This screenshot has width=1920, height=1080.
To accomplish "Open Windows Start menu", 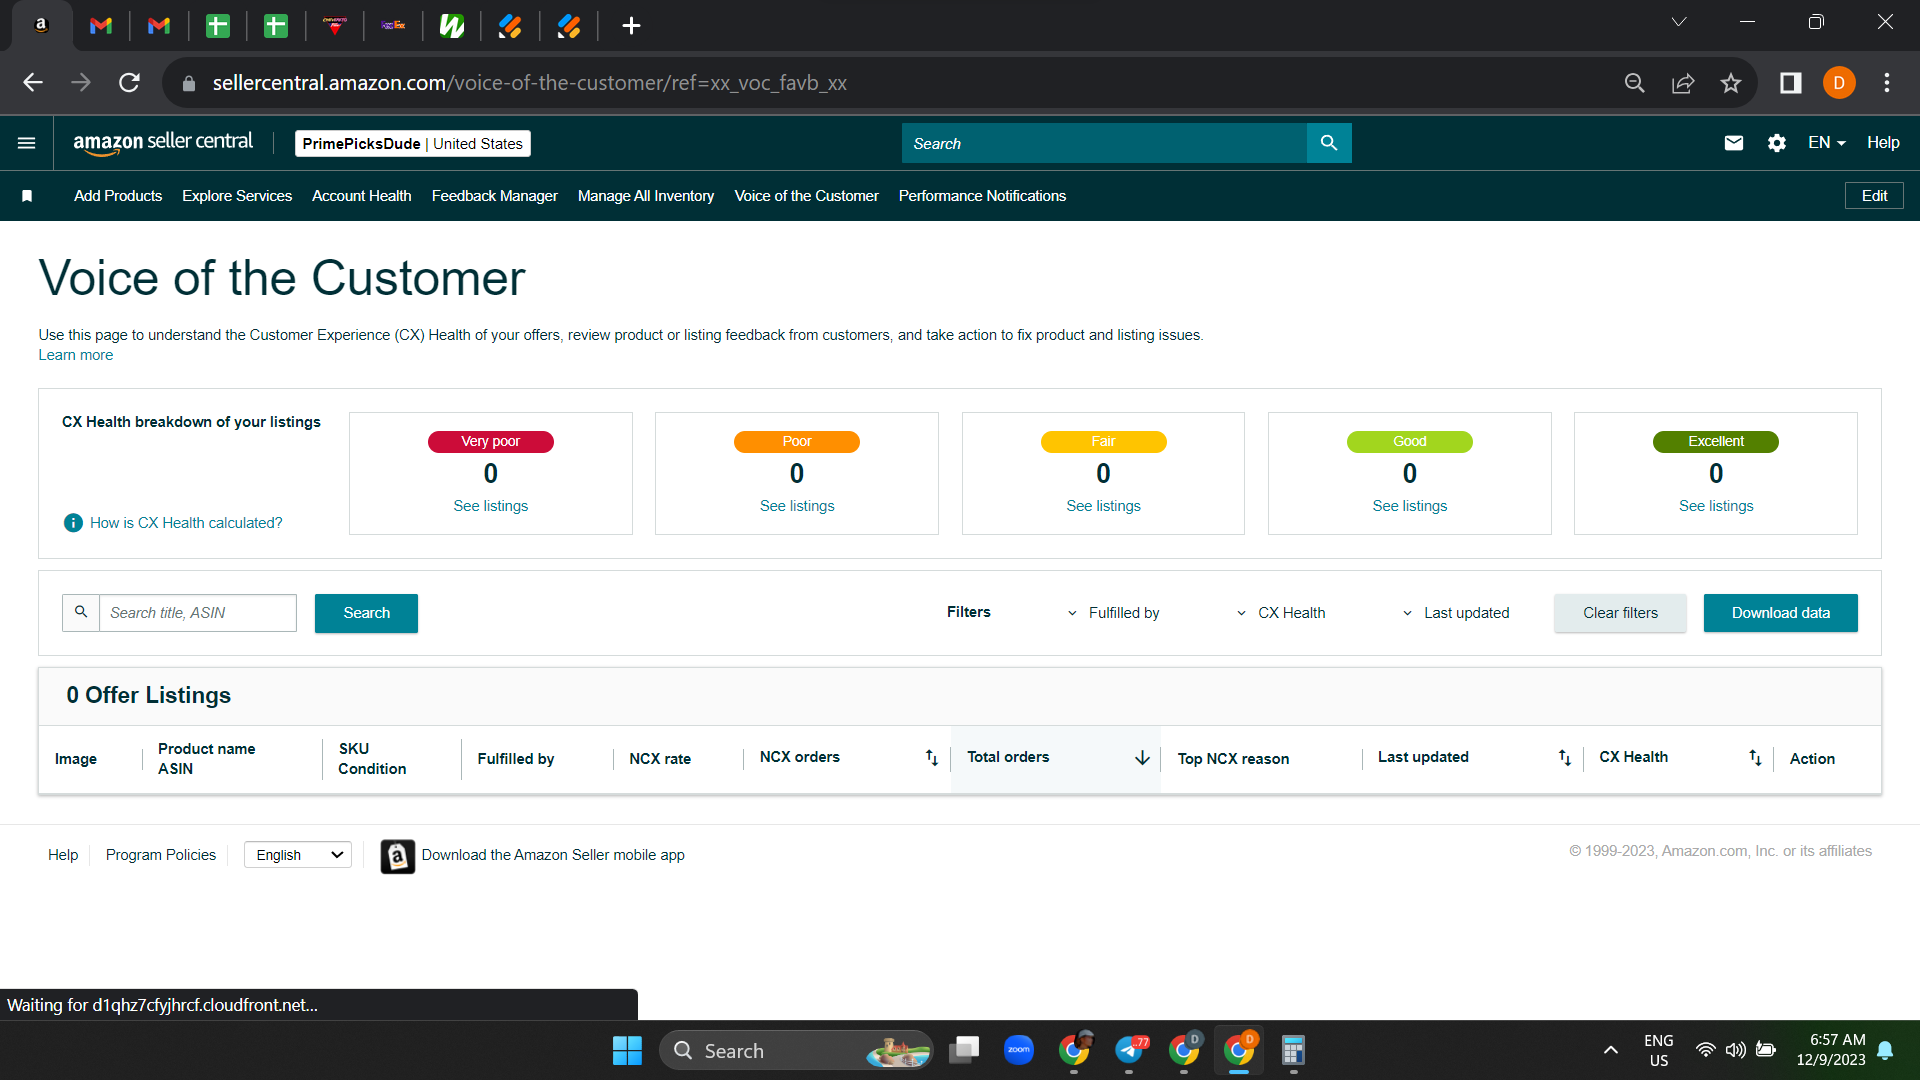I will (627, 1050).
